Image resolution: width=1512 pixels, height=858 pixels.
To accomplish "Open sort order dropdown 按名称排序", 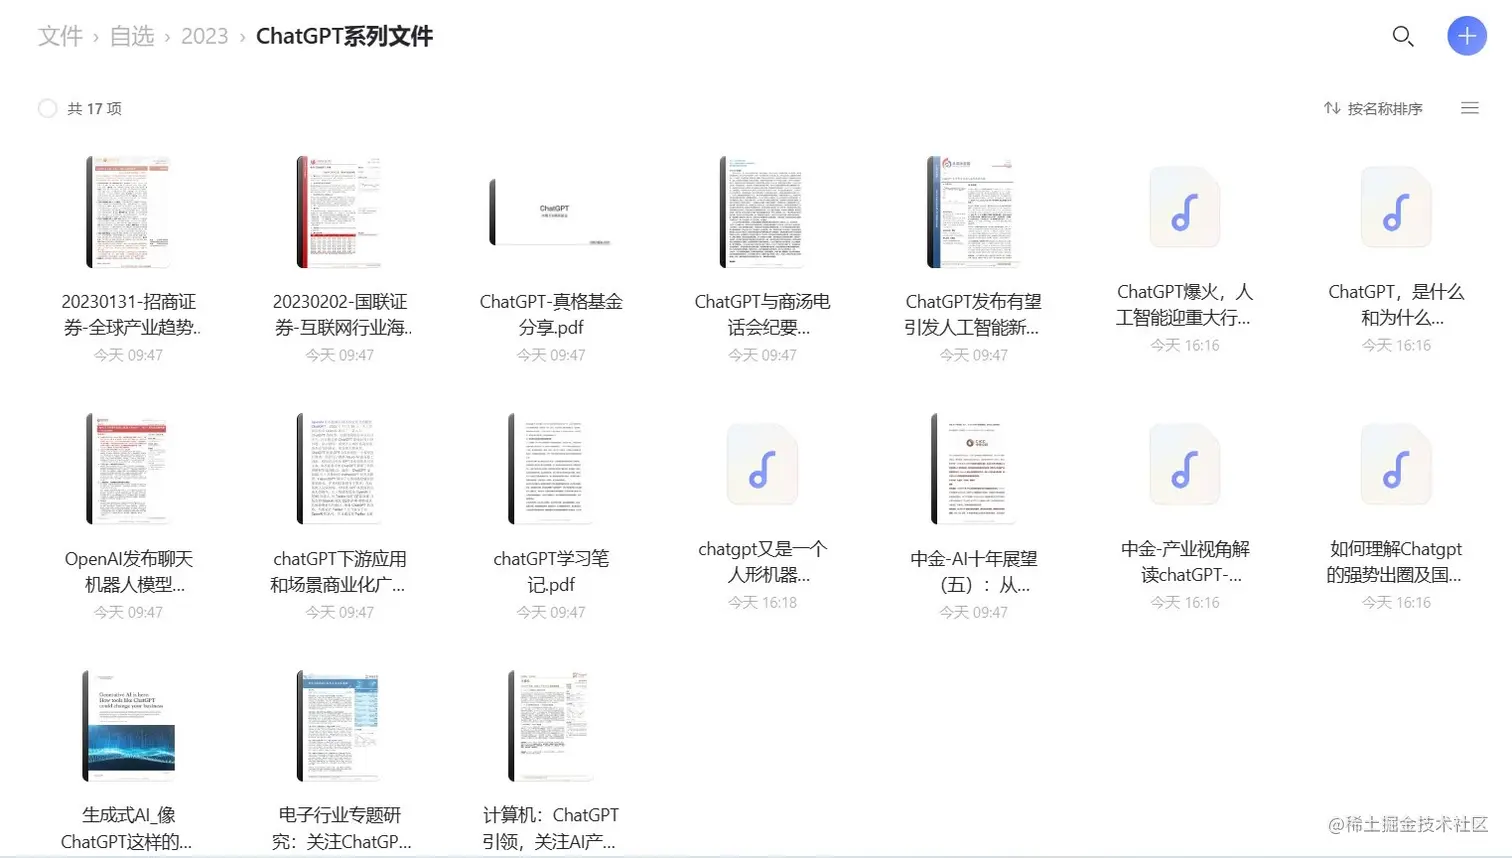I will click(1373, 108).
